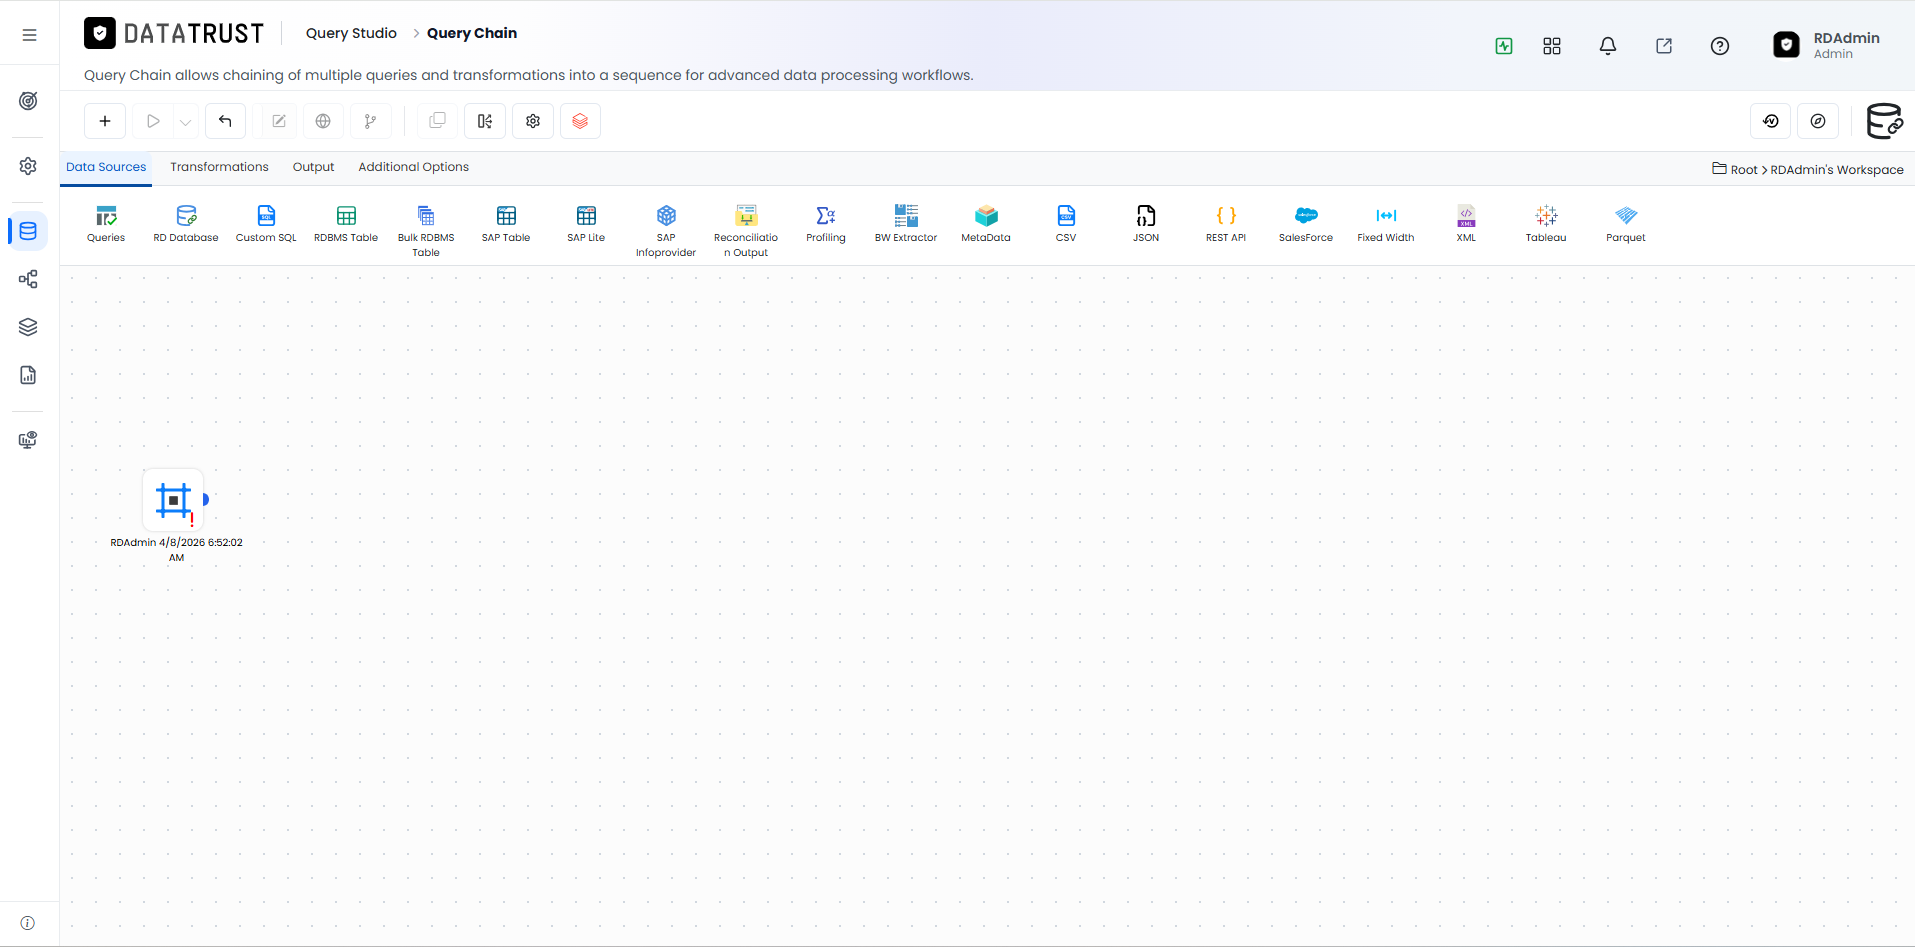Screen dimensions: 1915x947
Task: Select the RDBMS Table data source
Action: tap(346, 224)
